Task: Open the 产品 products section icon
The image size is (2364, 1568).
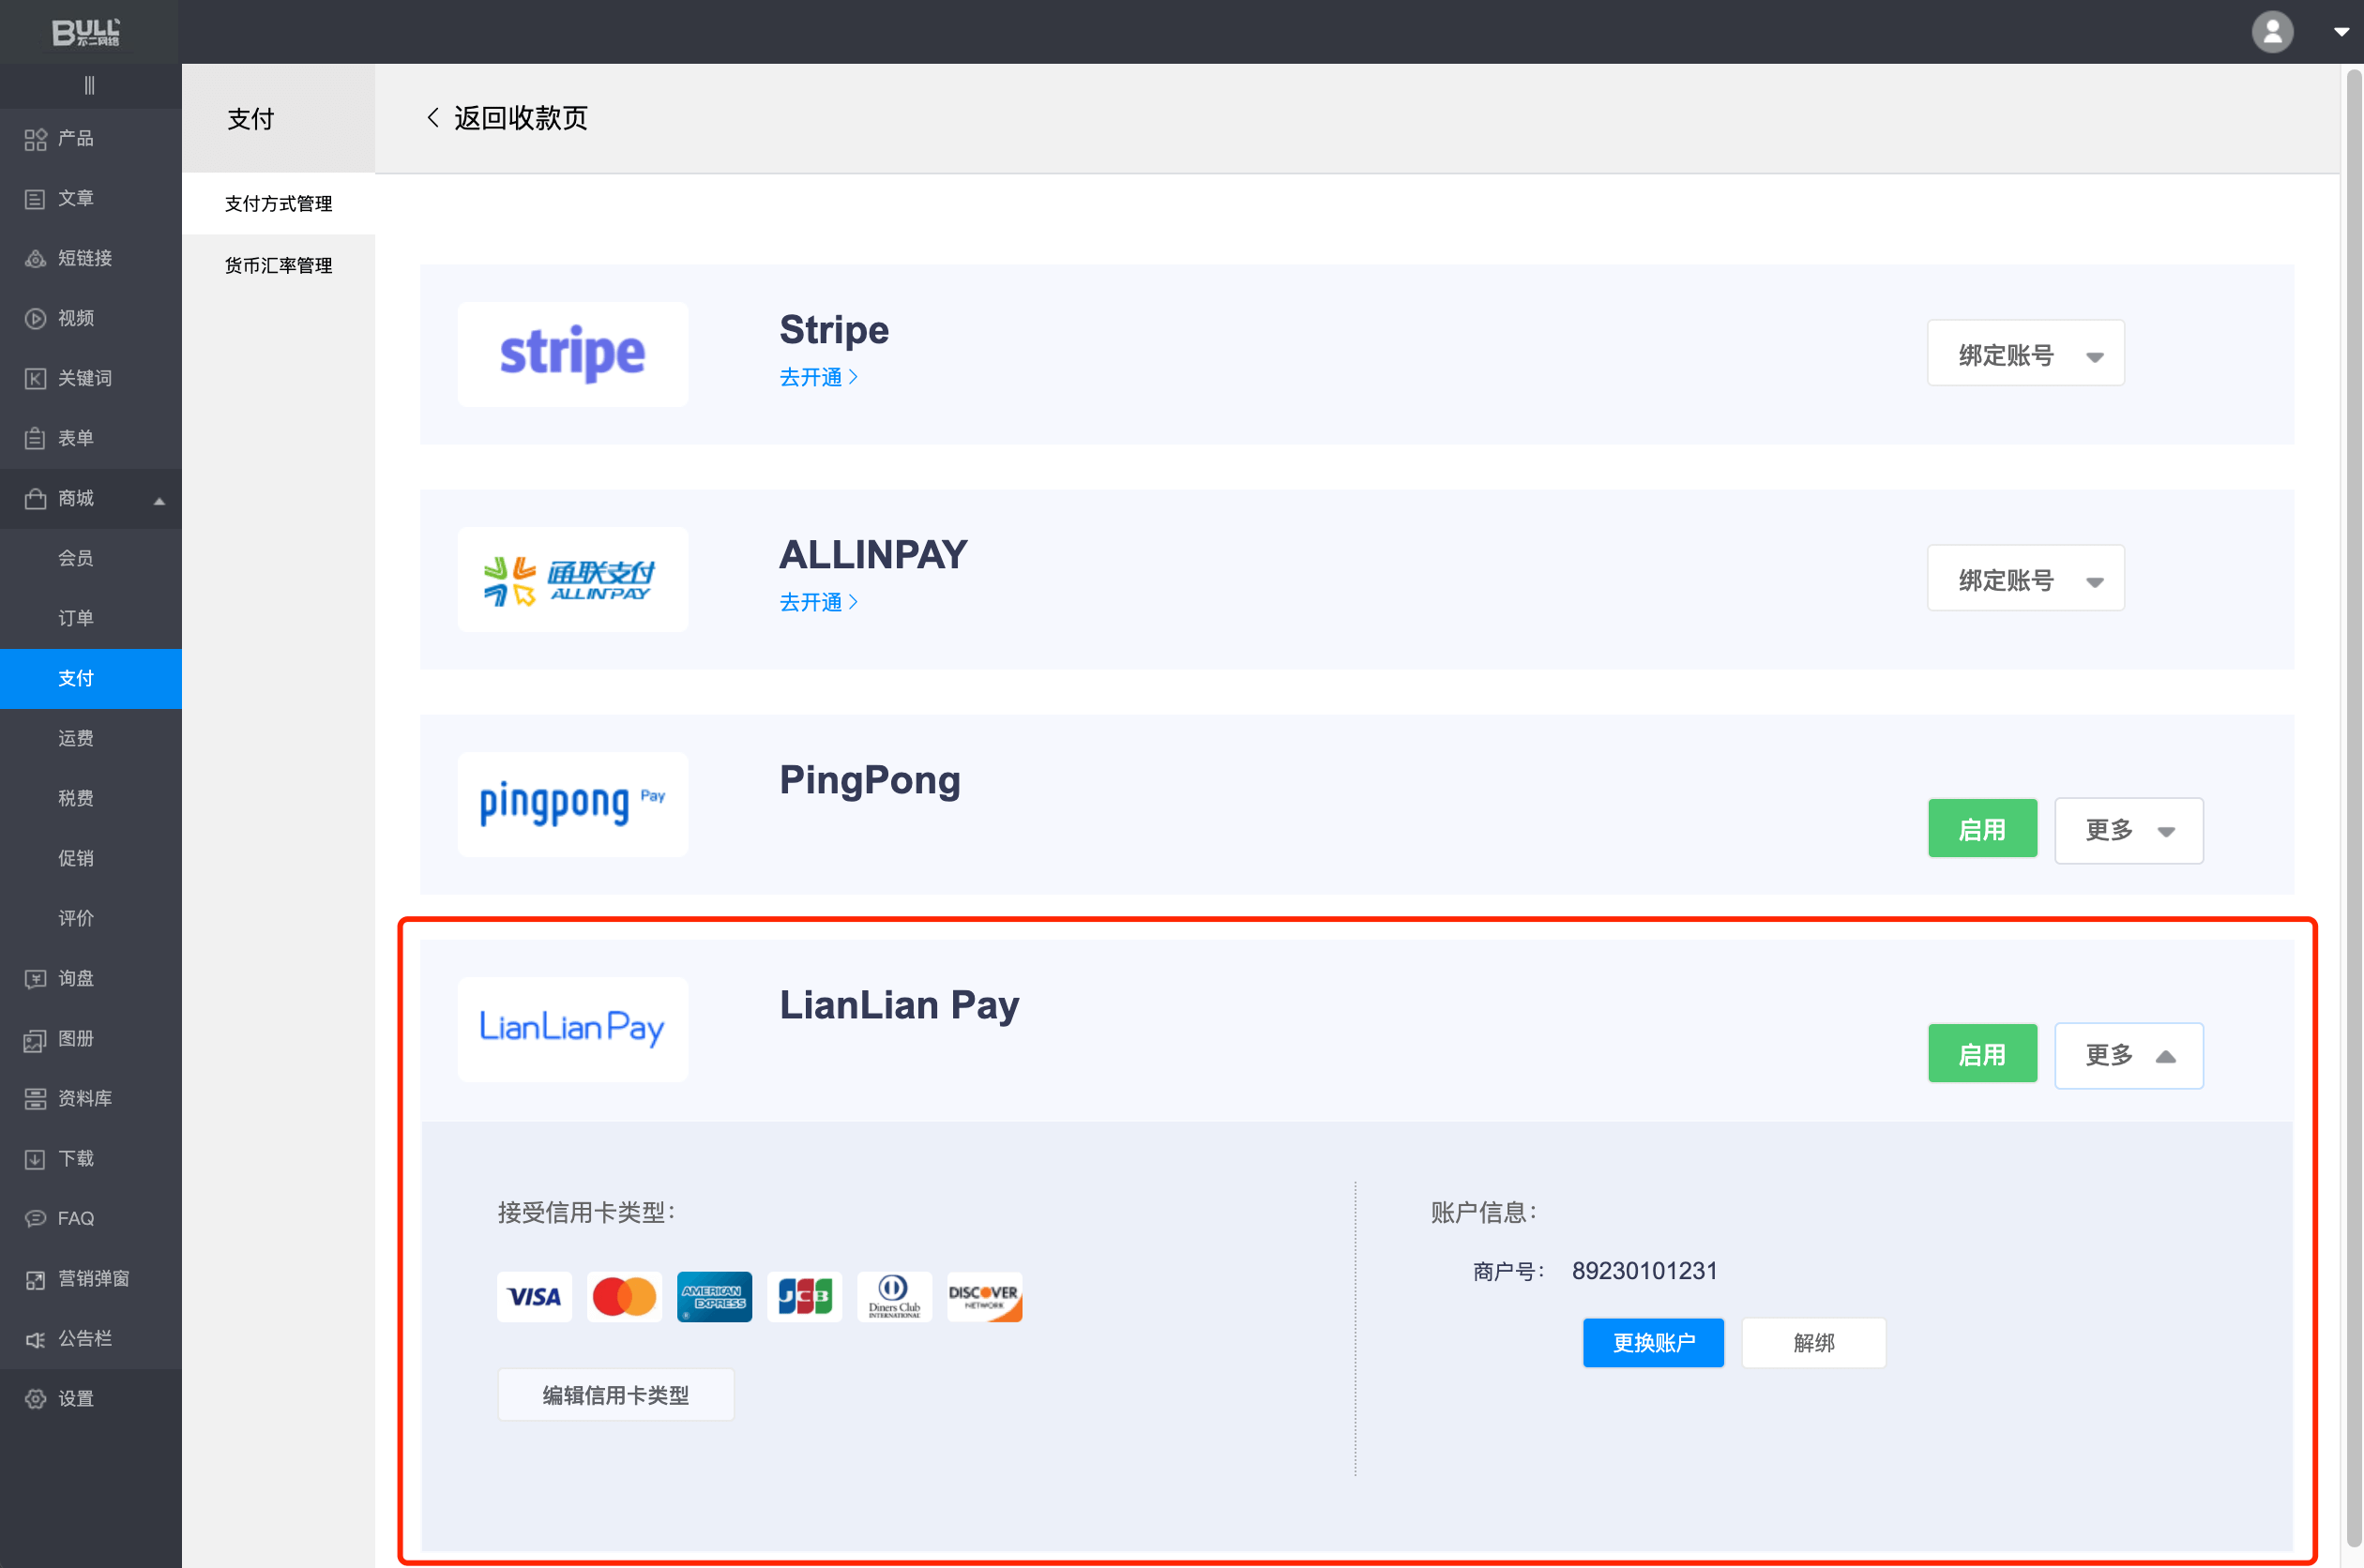Action: [x=35, y=139]
